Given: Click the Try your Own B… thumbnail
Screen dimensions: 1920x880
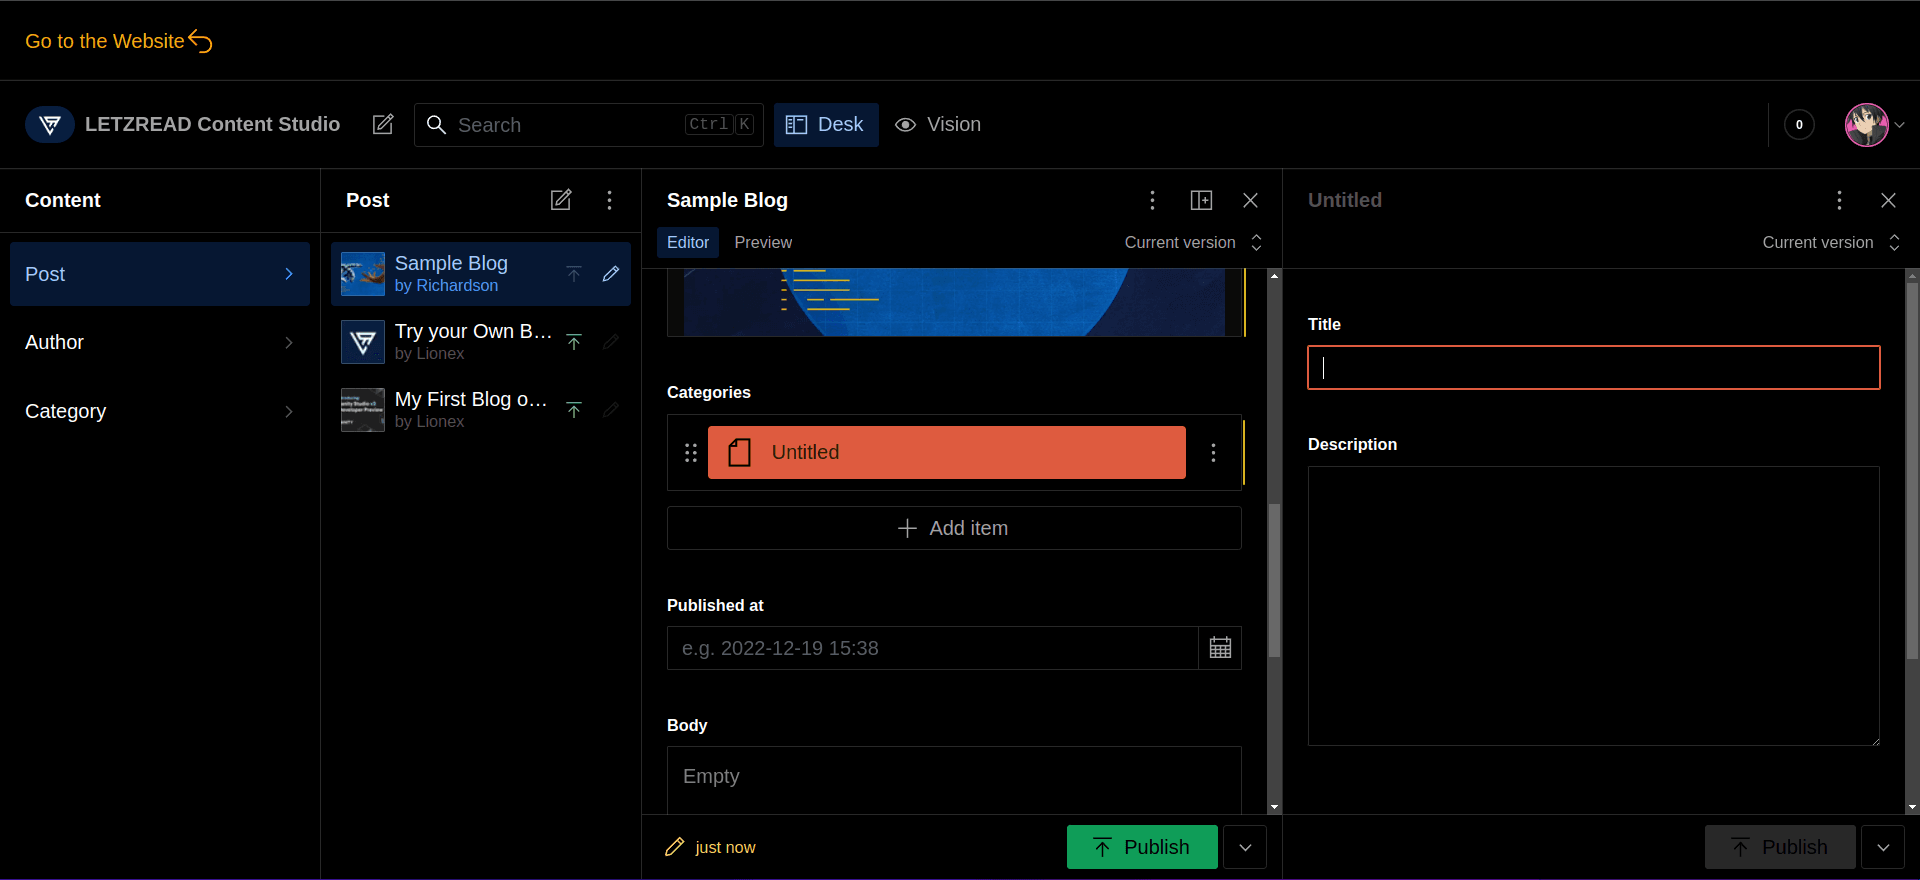Looking at the screenshot, I should point(363,342).
